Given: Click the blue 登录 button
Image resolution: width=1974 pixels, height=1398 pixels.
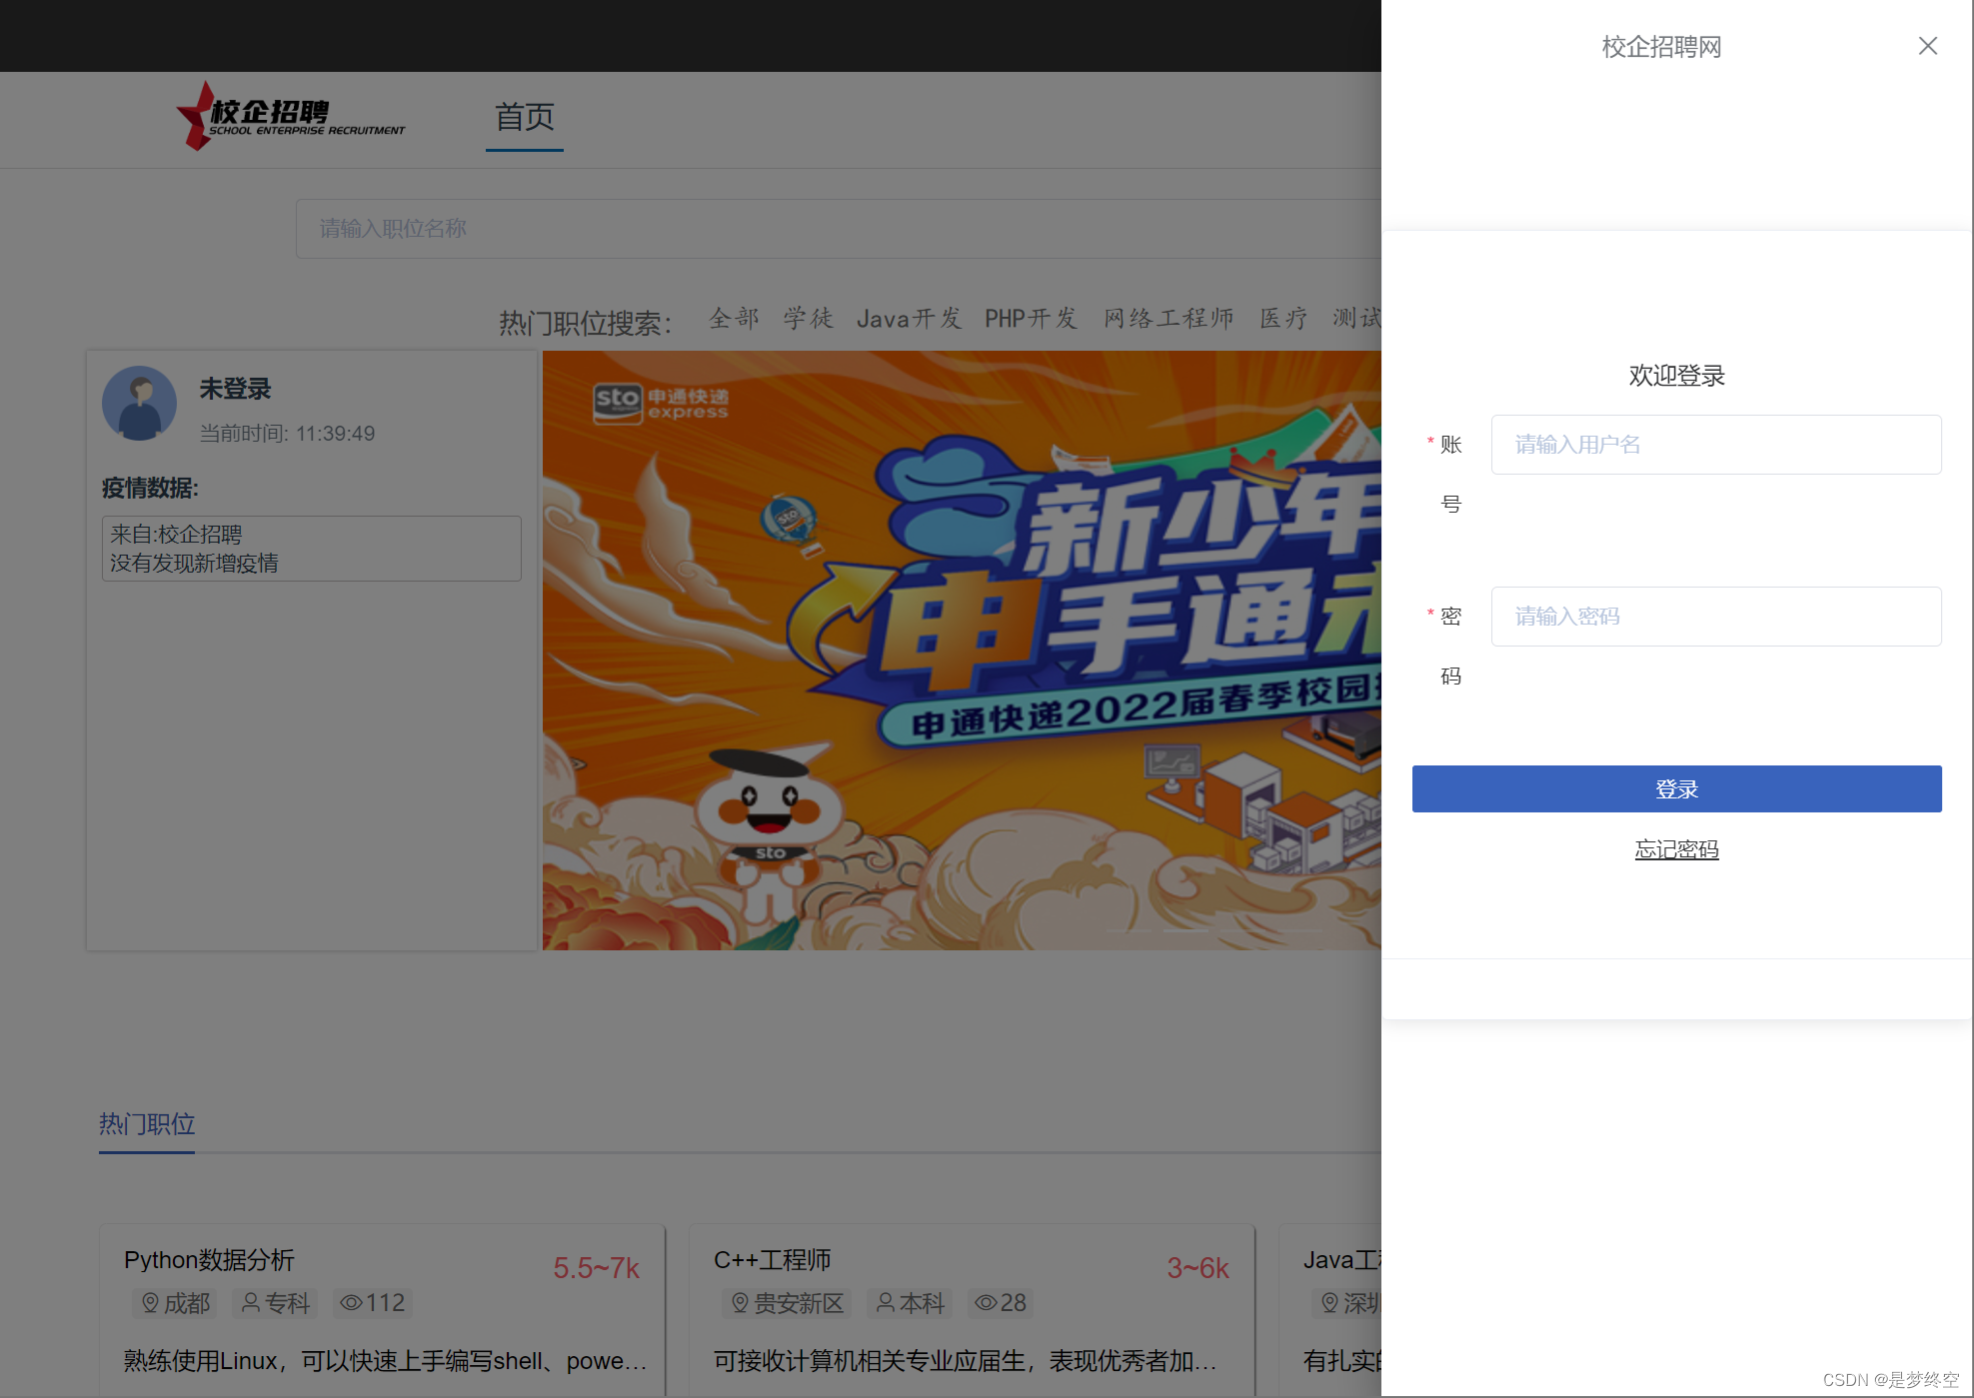Looking at the screenshot, I should (1676, 789).
